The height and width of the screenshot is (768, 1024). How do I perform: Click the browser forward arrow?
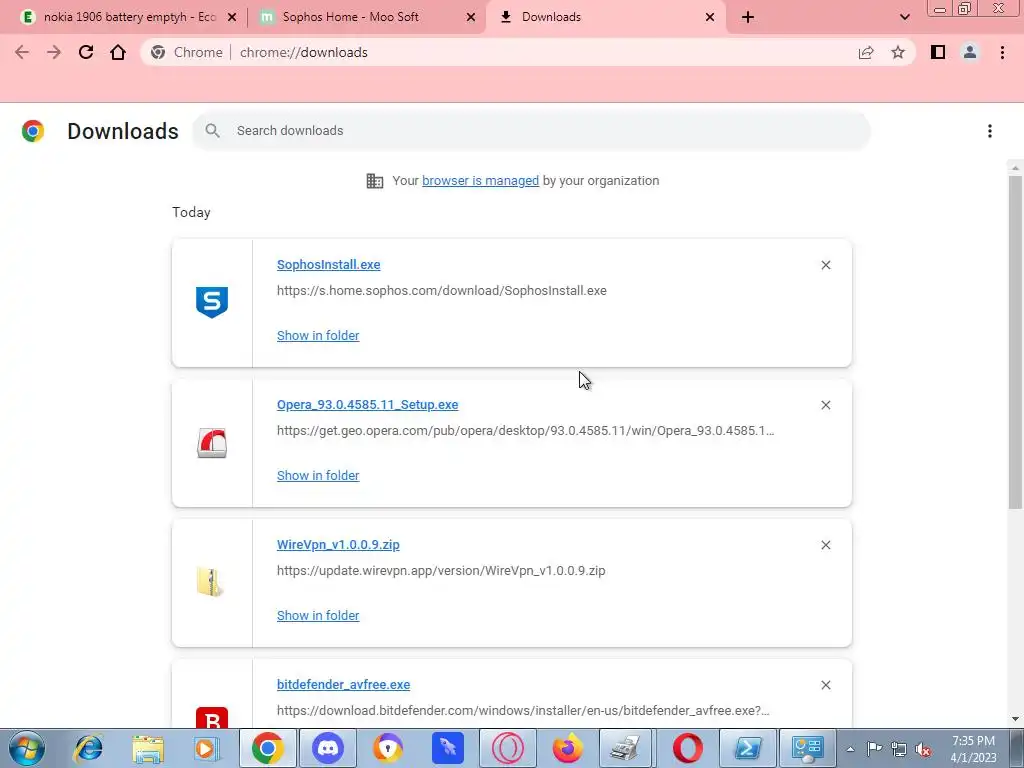pyautogui.click(x=54, y=52)
